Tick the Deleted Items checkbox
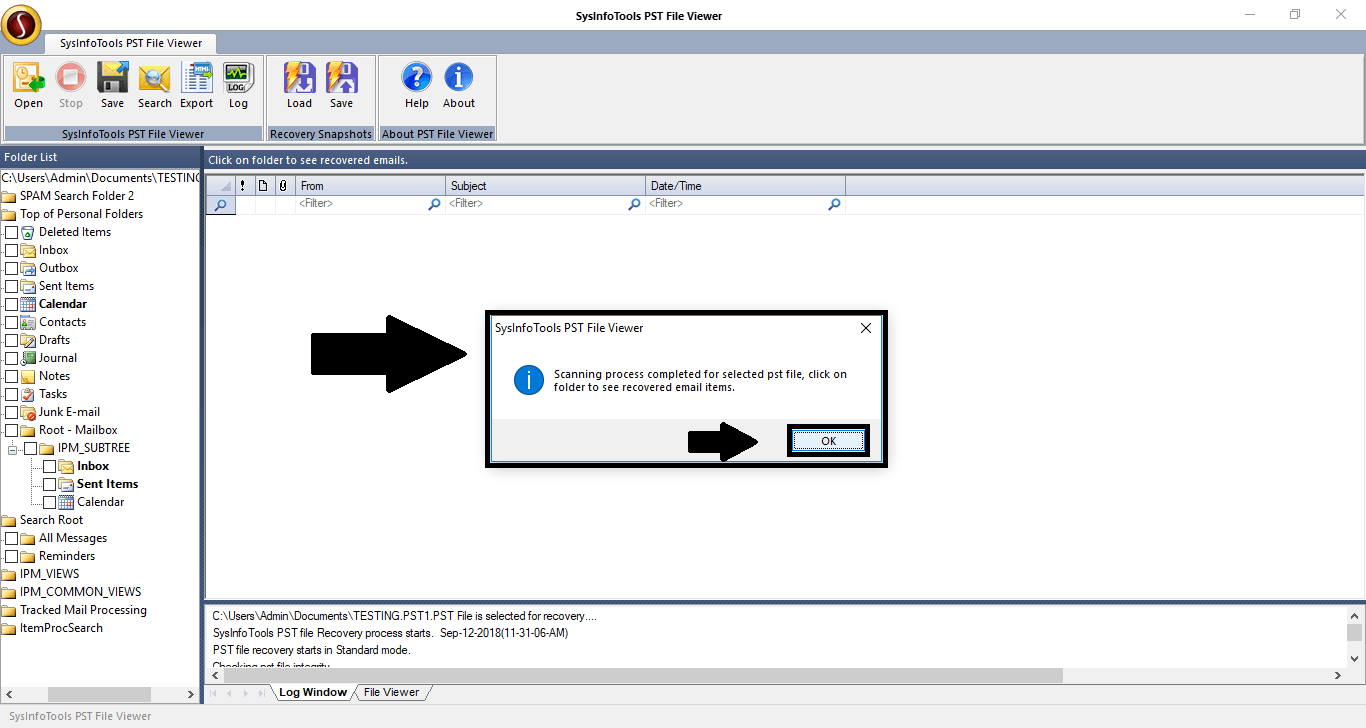 click(12, 233)
